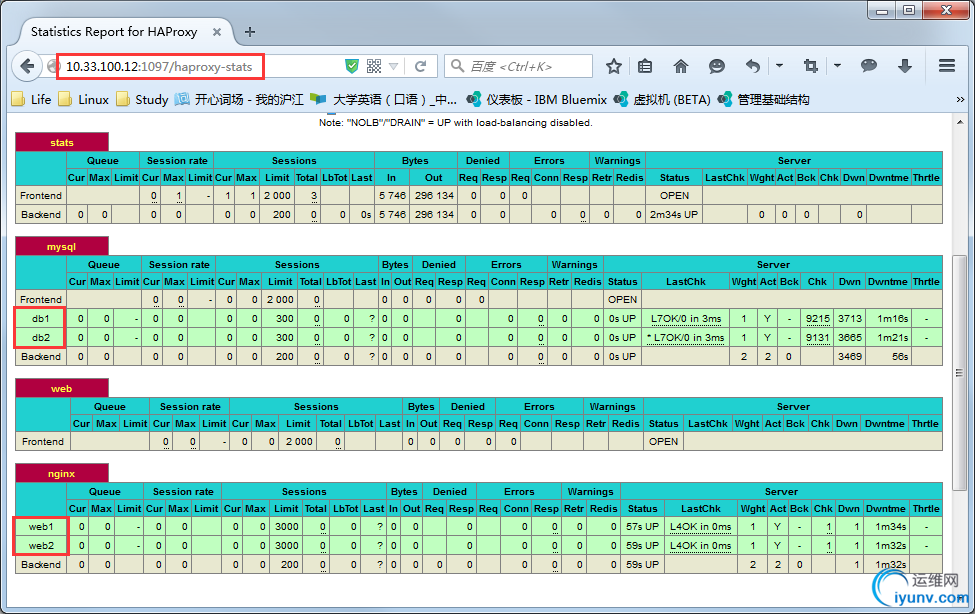Go back with the browser back arrow

pos(27,66)
